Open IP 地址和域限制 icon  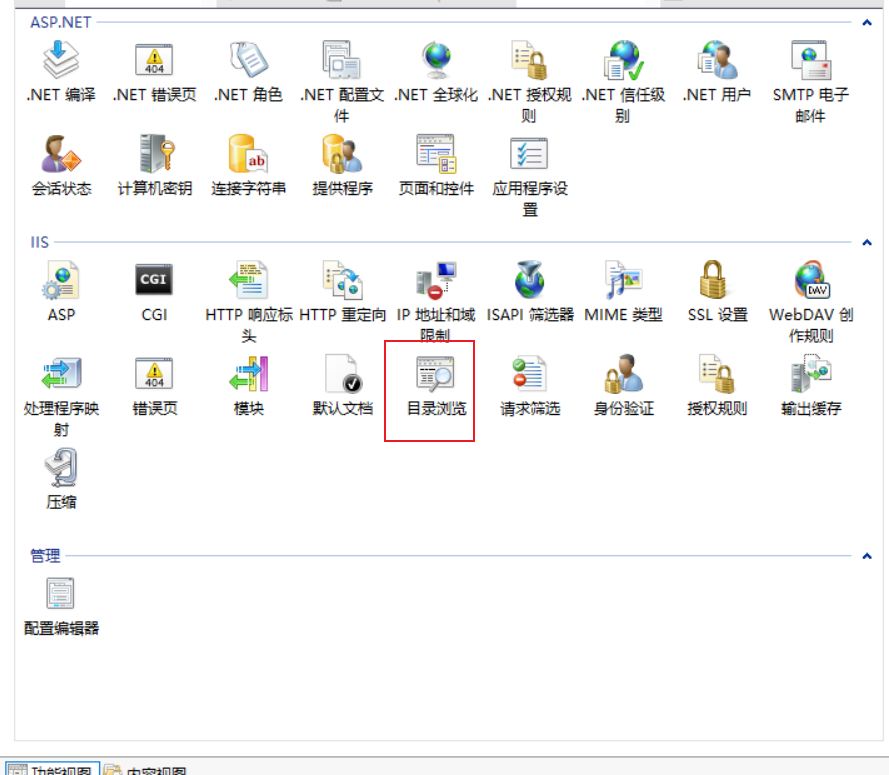(436, 280)
